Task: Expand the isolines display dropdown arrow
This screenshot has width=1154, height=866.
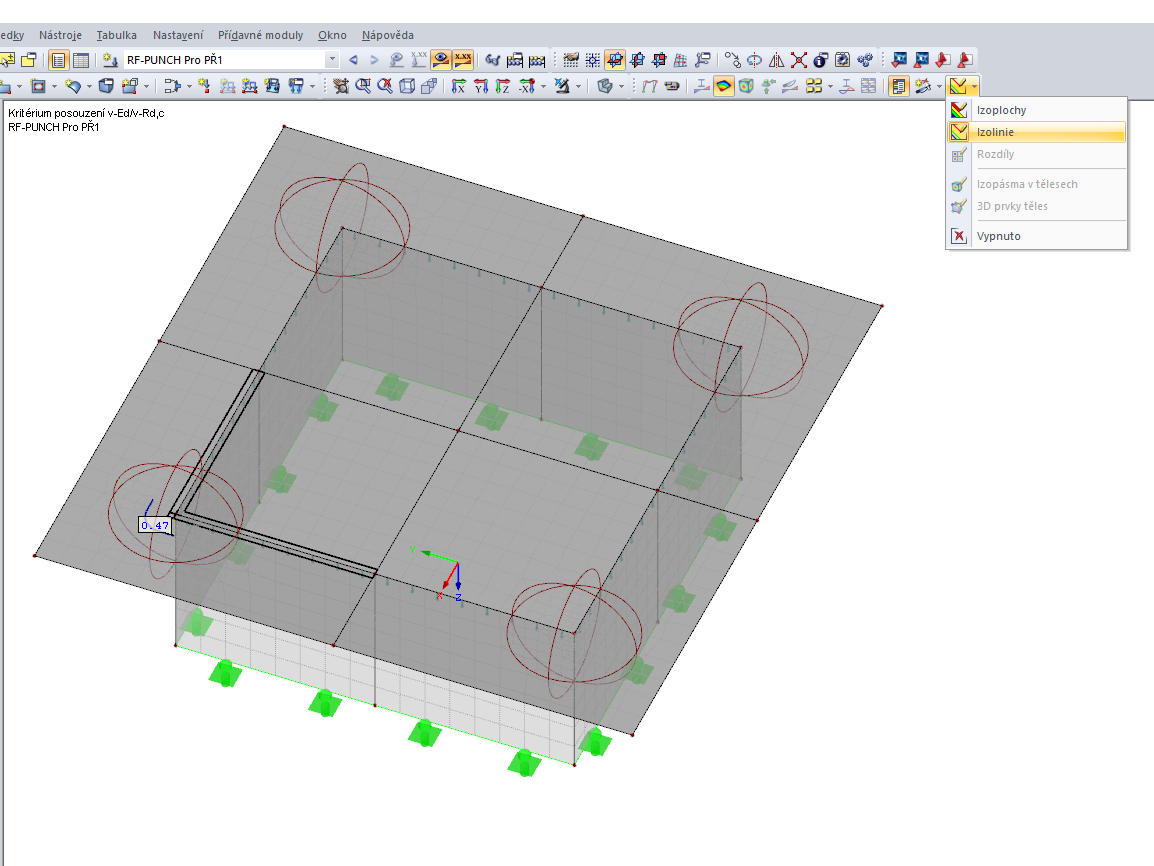Action: 974,86
